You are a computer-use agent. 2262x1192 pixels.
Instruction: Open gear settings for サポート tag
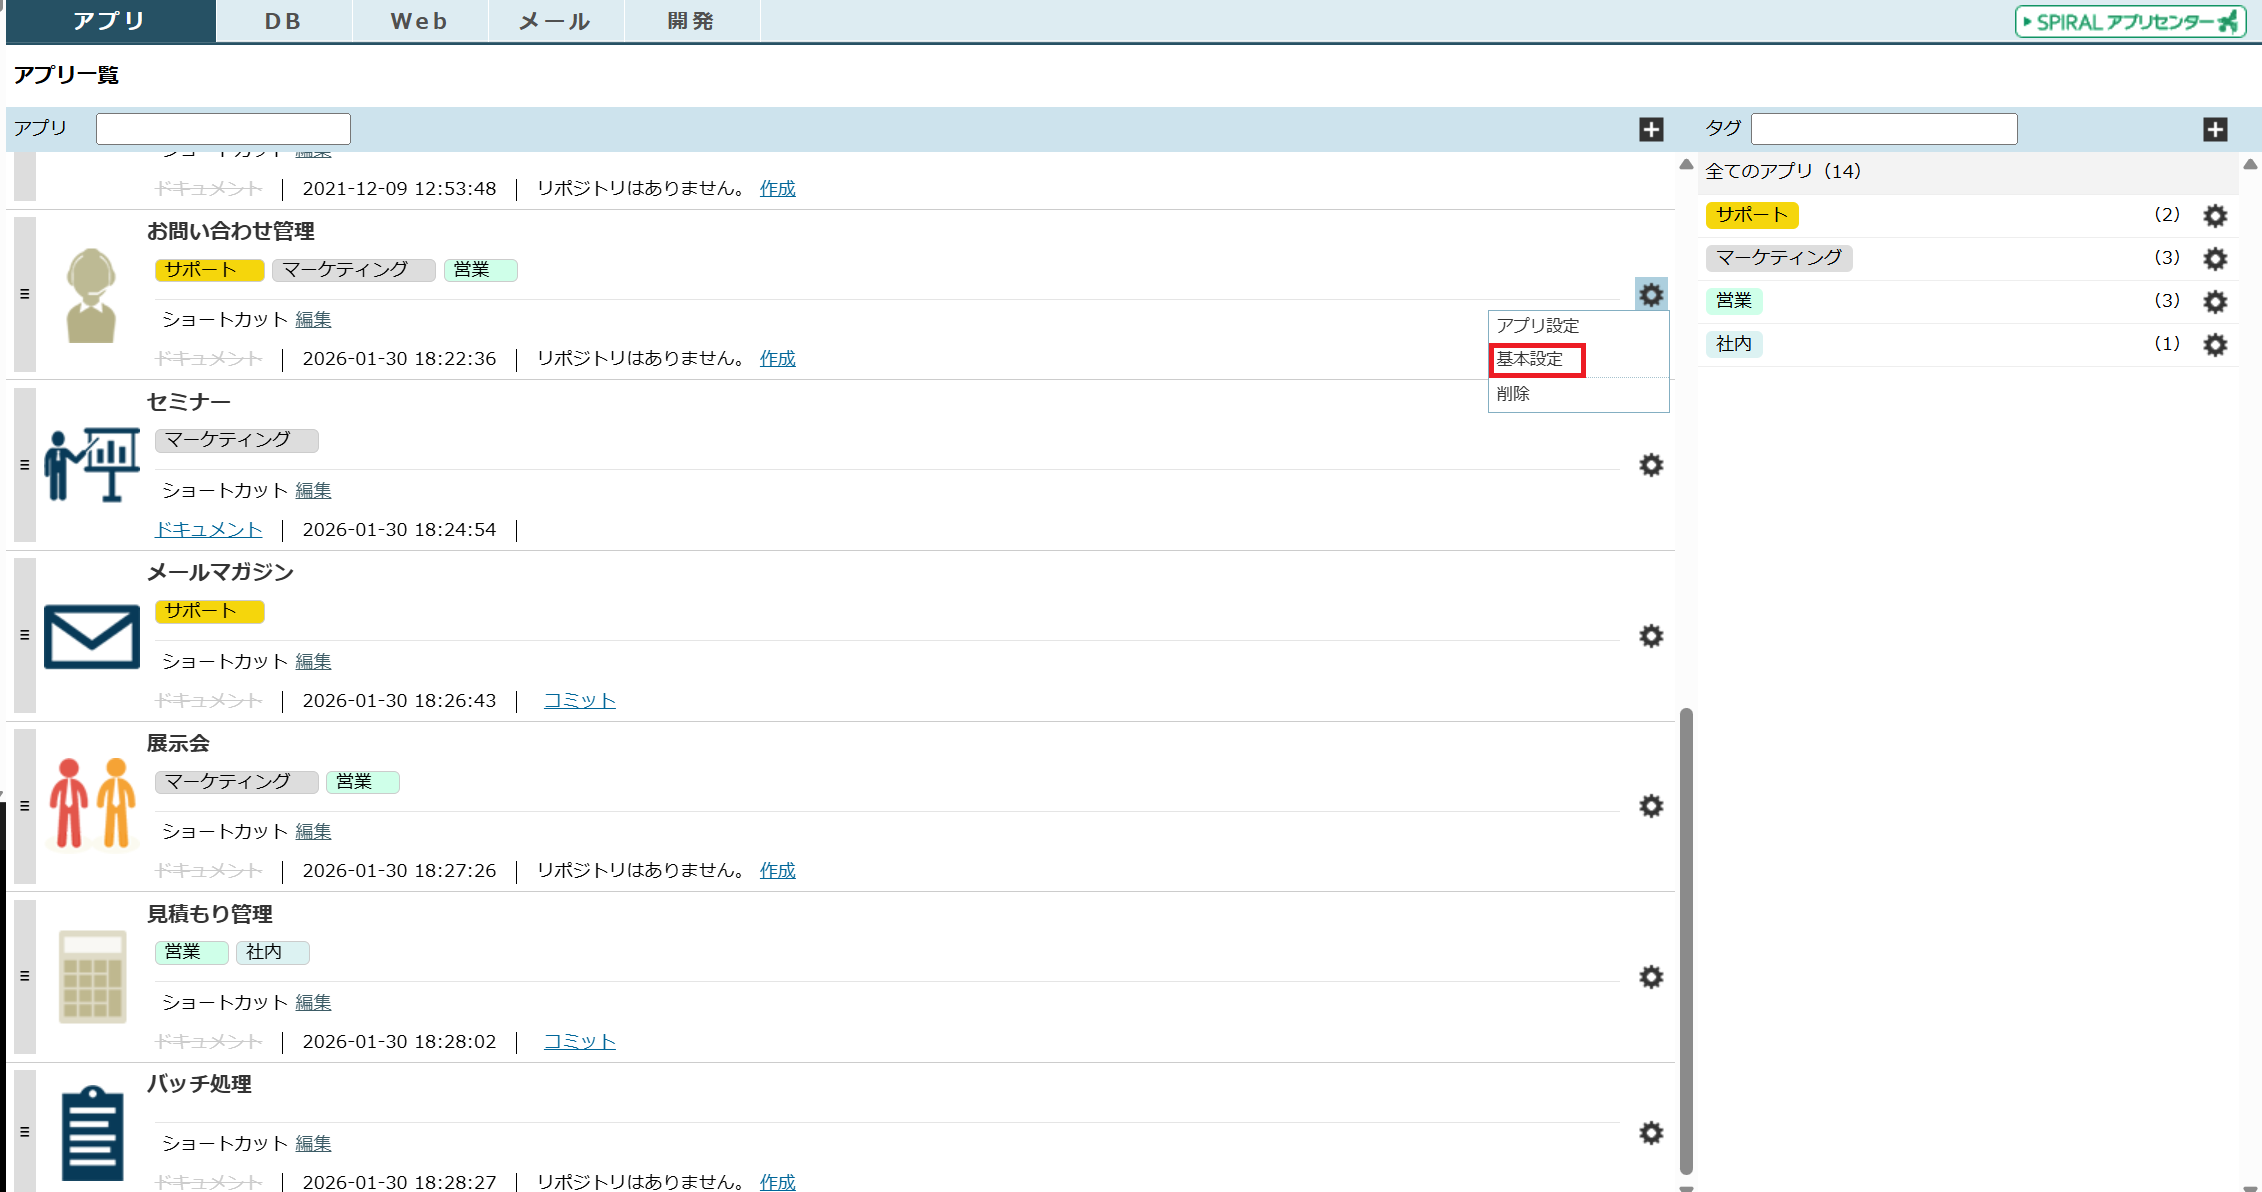2215,215
